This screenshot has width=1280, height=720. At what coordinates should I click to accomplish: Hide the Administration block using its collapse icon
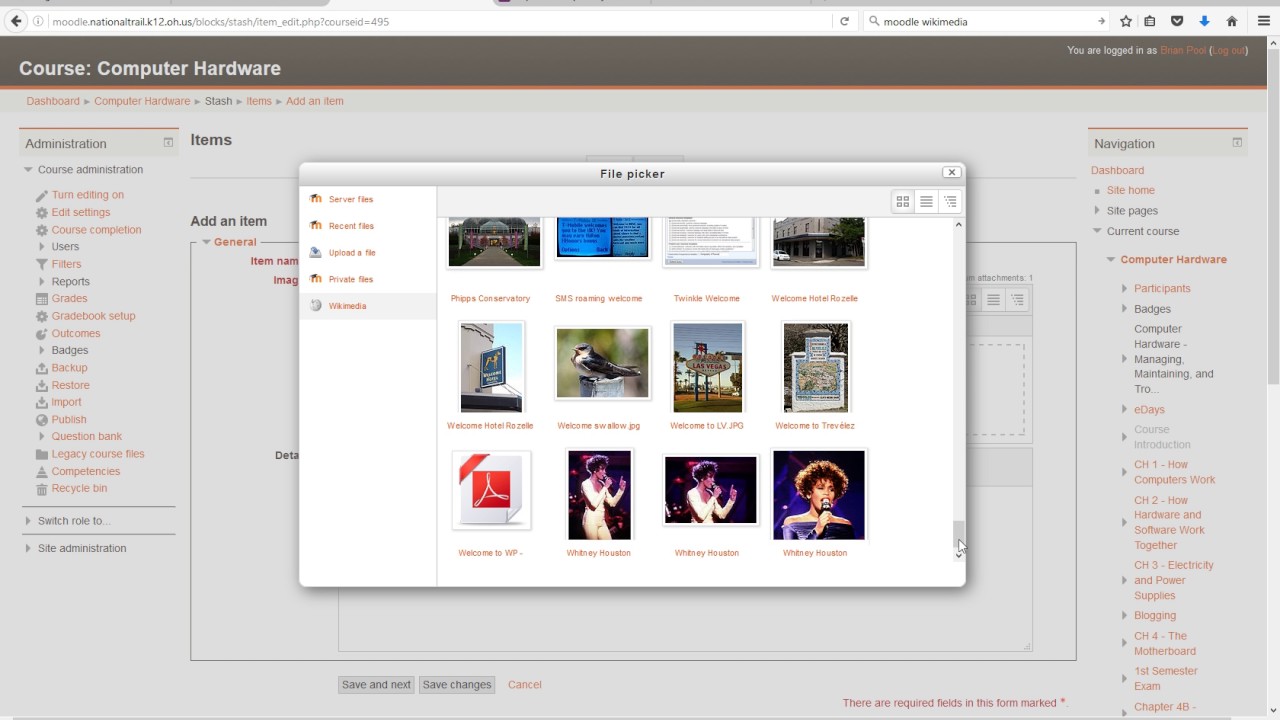tap(168, 143)
